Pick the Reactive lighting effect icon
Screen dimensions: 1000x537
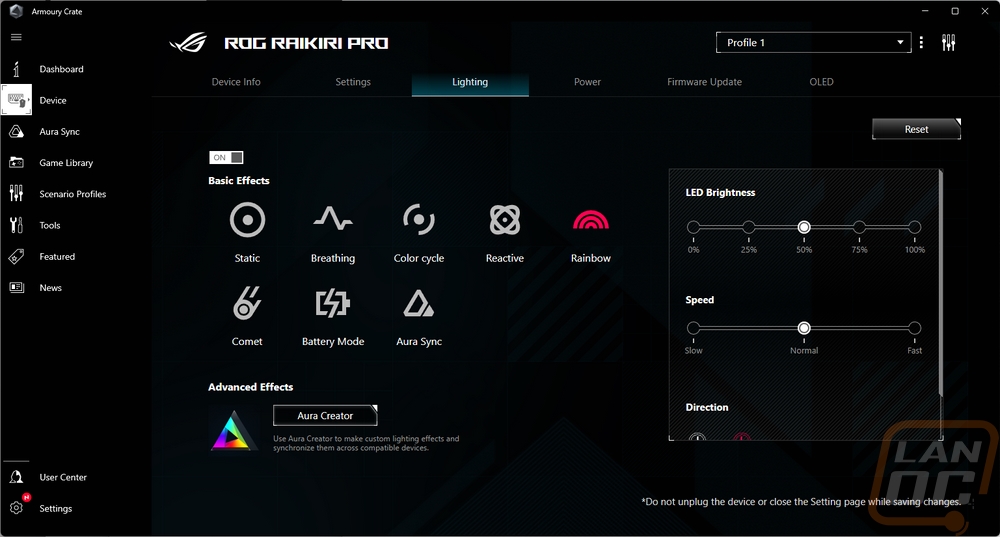click(504, 220)
